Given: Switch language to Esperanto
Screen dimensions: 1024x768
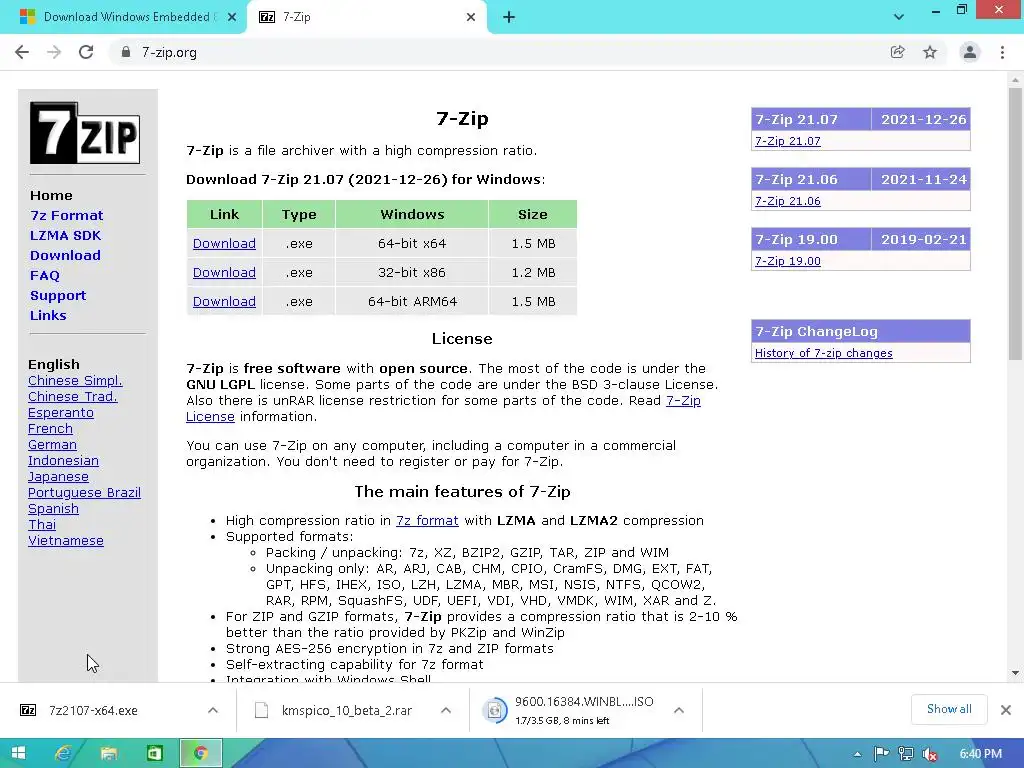Looking at the screenshot, I should pos(61,413).
